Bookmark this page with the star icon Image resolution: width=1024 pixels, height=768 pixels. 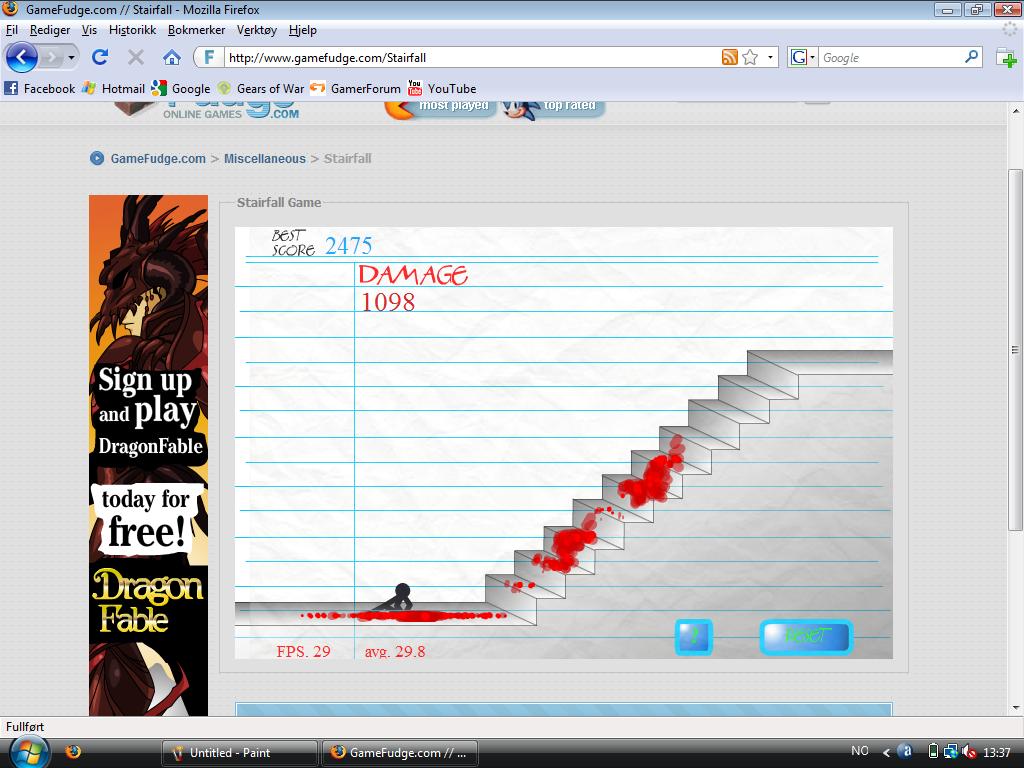coord(750,57)
